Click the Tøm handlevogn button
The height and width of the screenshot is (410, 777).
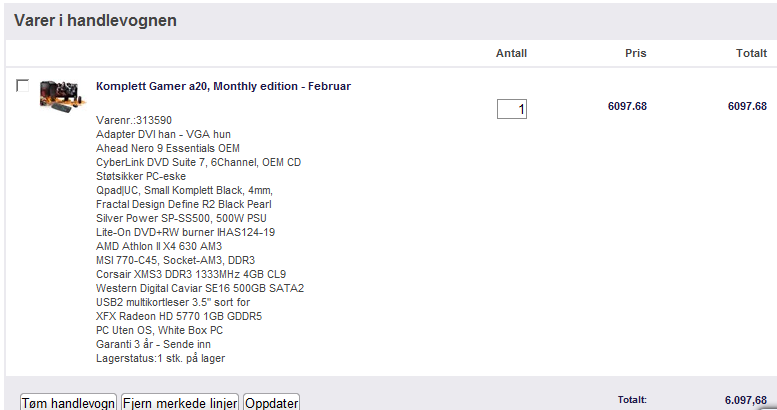[x=68, y=402]
